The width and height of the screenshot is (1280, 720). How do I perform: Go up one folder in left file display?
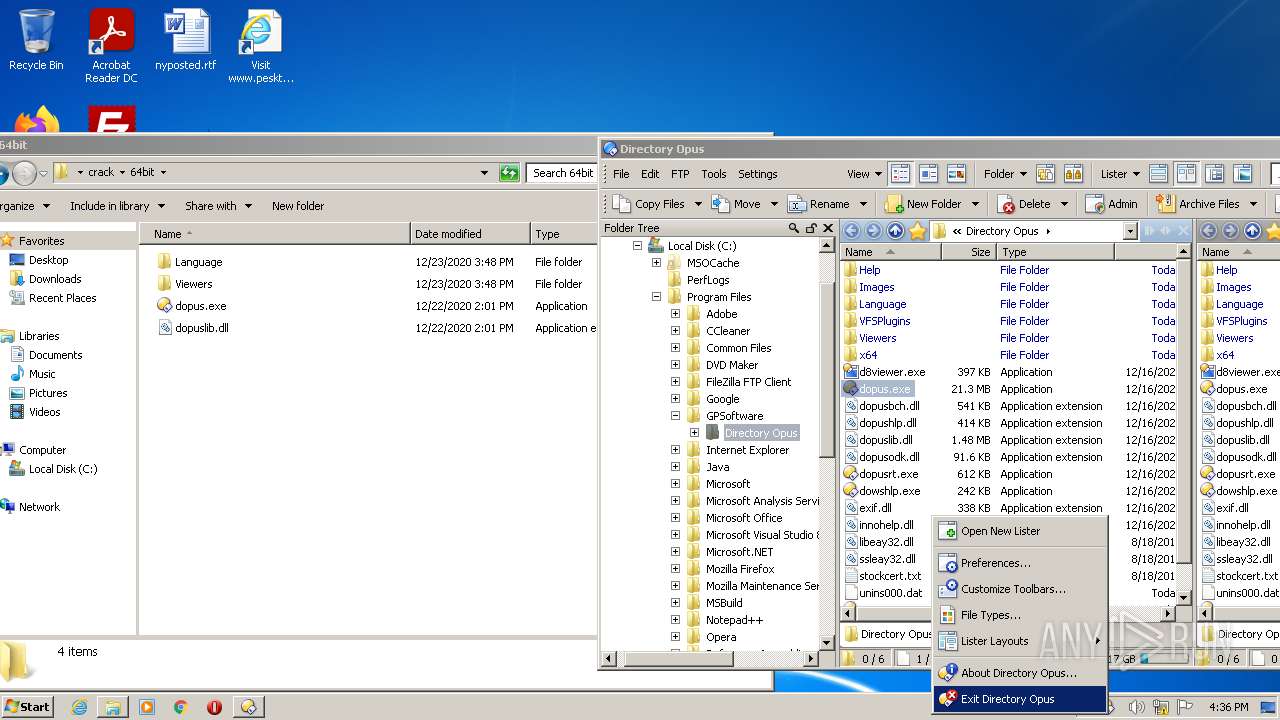coord(895,231)
